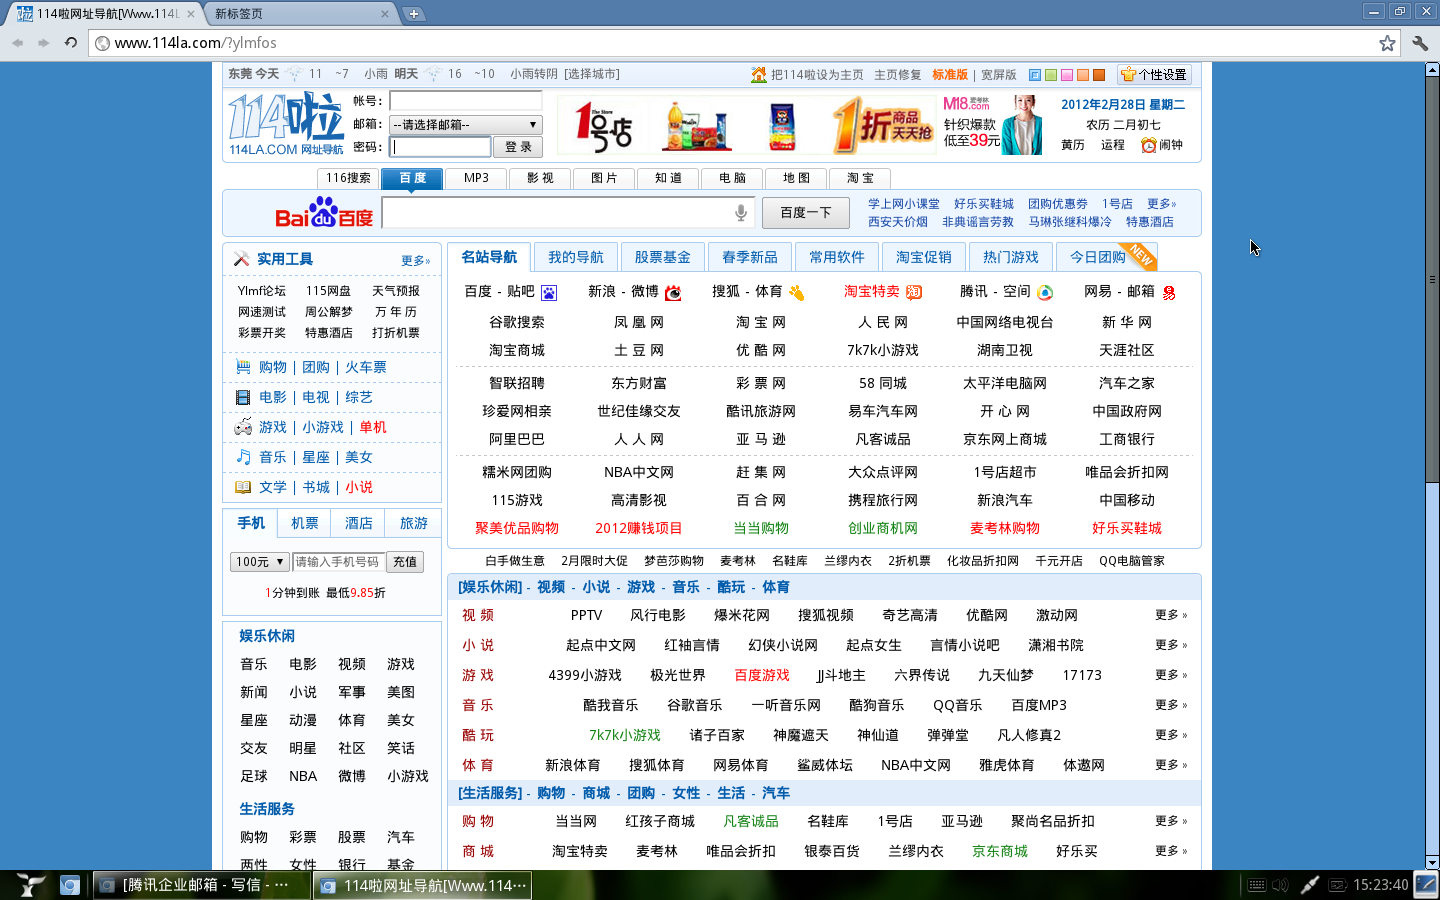Click the NetEase icon beside 网易·邮箱
Screen dimensions: 1440x900
[1169, 292]
